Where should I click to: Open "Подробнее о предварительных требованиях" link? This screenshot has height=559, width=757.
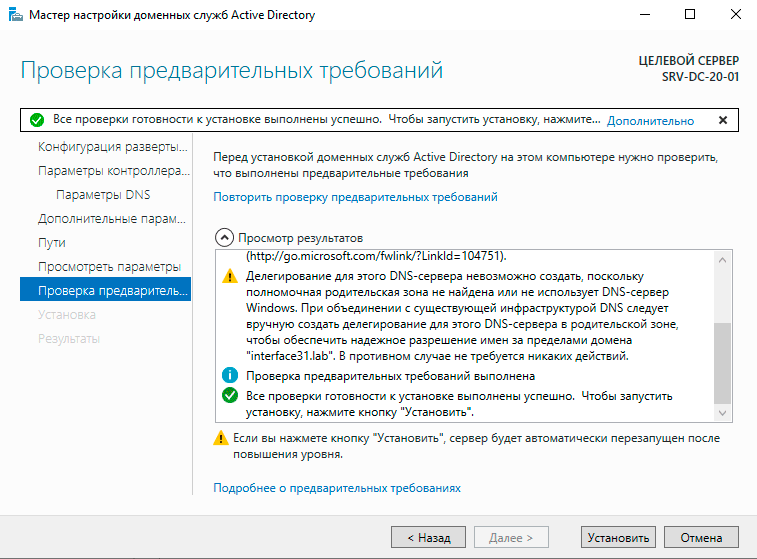tap(337, 488)
